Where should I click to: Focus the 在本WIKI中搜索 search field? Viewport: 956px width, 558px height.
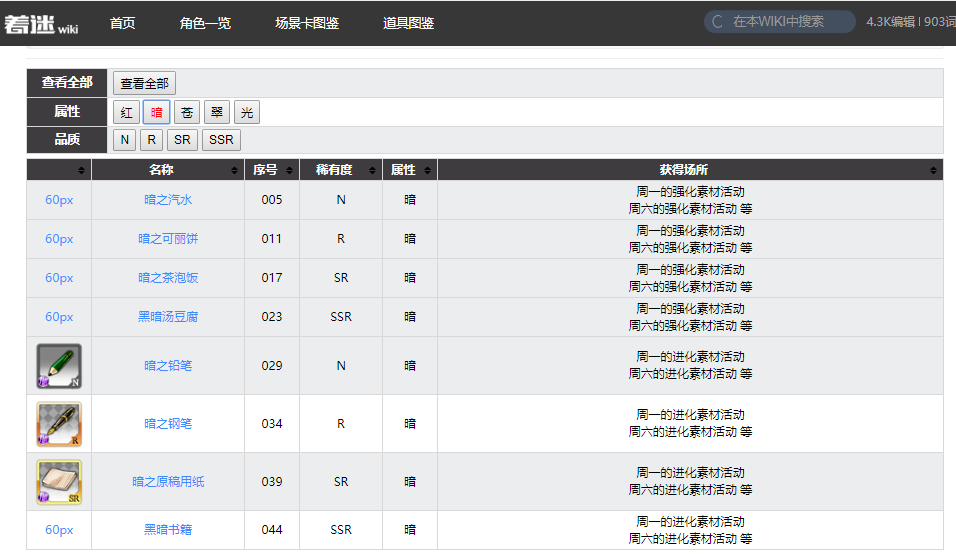click(780, 22)
